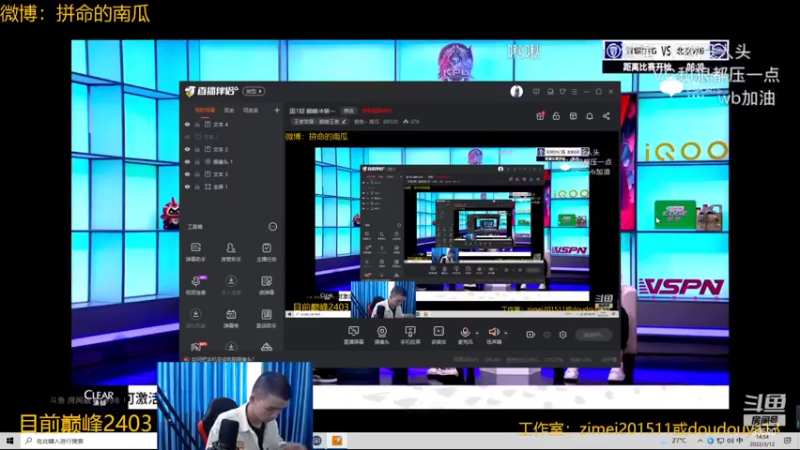Open orange app icon in taskbar

tap(337, 441)
